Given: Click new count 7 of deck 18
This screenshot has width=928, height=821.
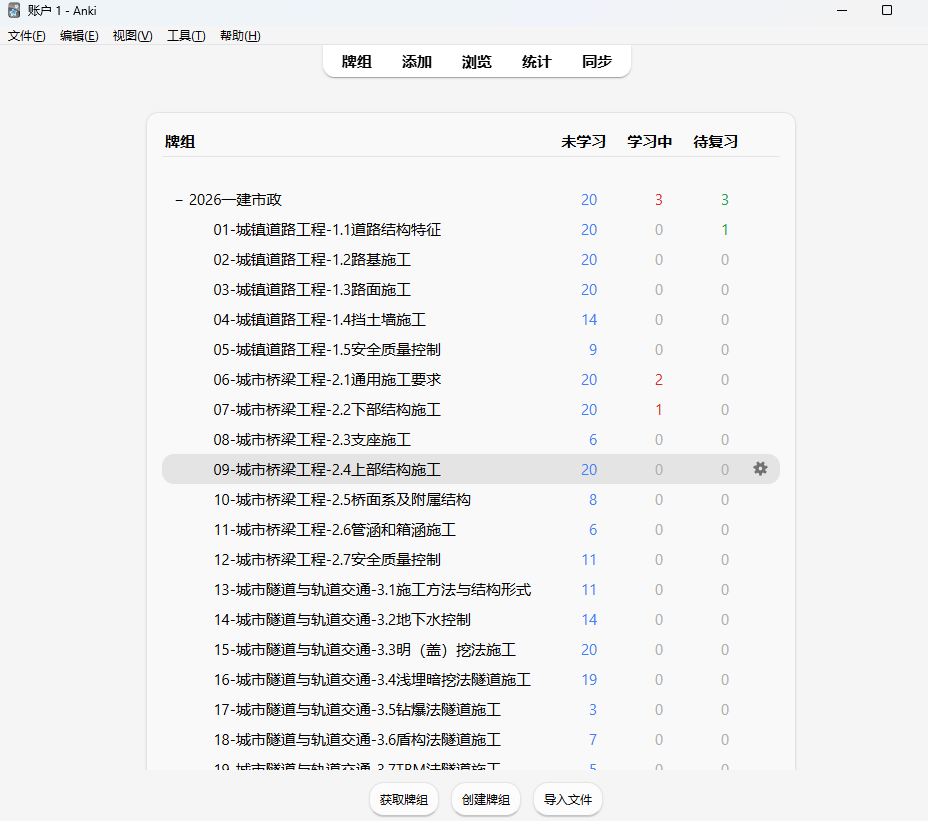Looking at the screenshot, I should point(593,740).
